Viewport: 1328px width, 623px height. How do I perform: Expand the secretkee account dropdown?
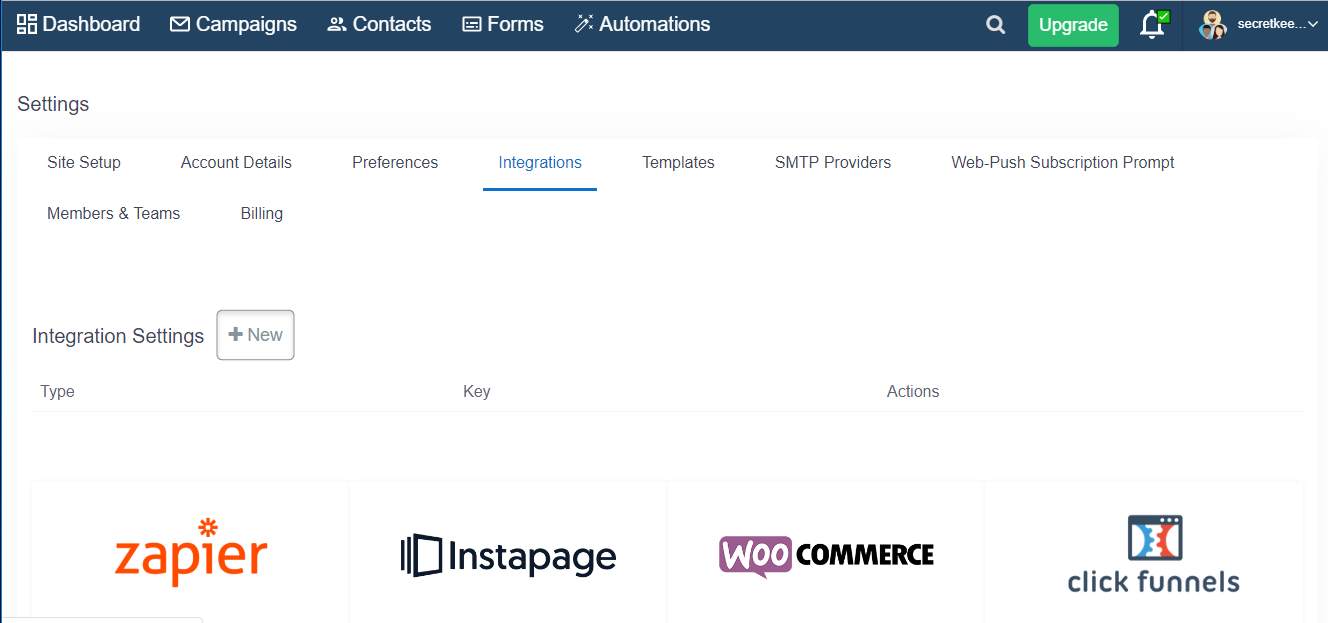tap(1277, 25)
